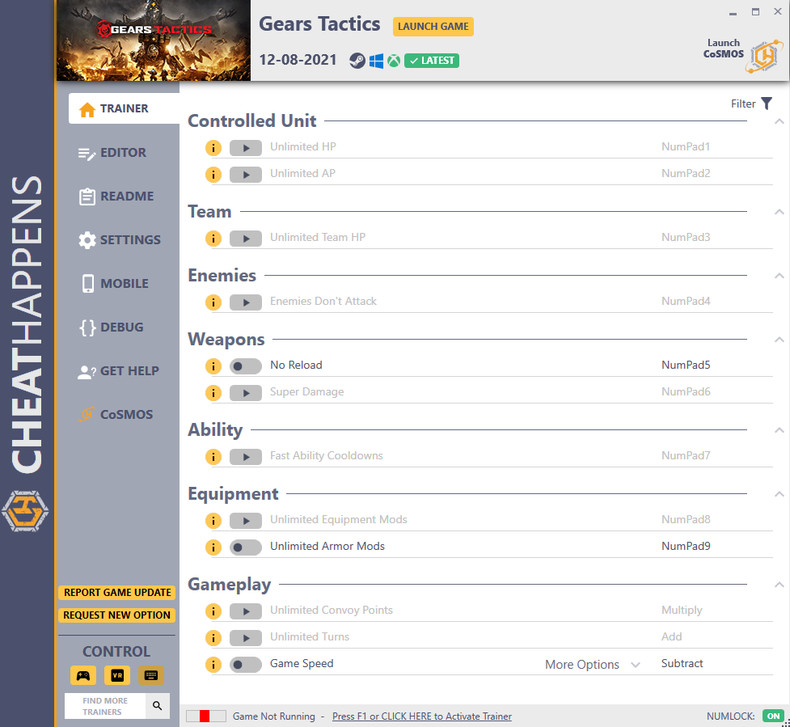The image size is (790, 727).
Task: Click the red activation status indicator
Action: (x=205, y=716)
